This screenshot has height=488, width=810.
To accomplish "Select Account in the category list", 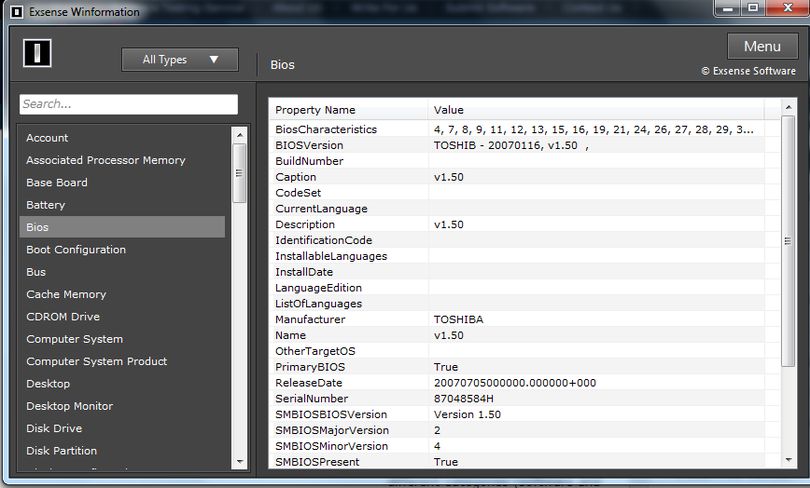I will pos(122,138).
